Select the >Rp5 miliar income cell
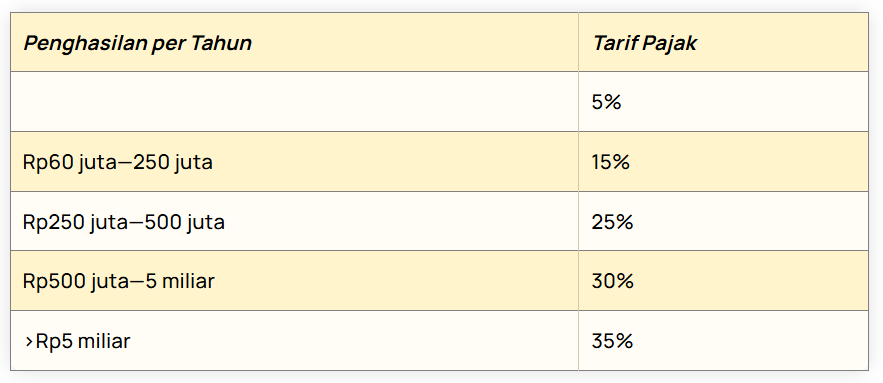 coord(294,341)
